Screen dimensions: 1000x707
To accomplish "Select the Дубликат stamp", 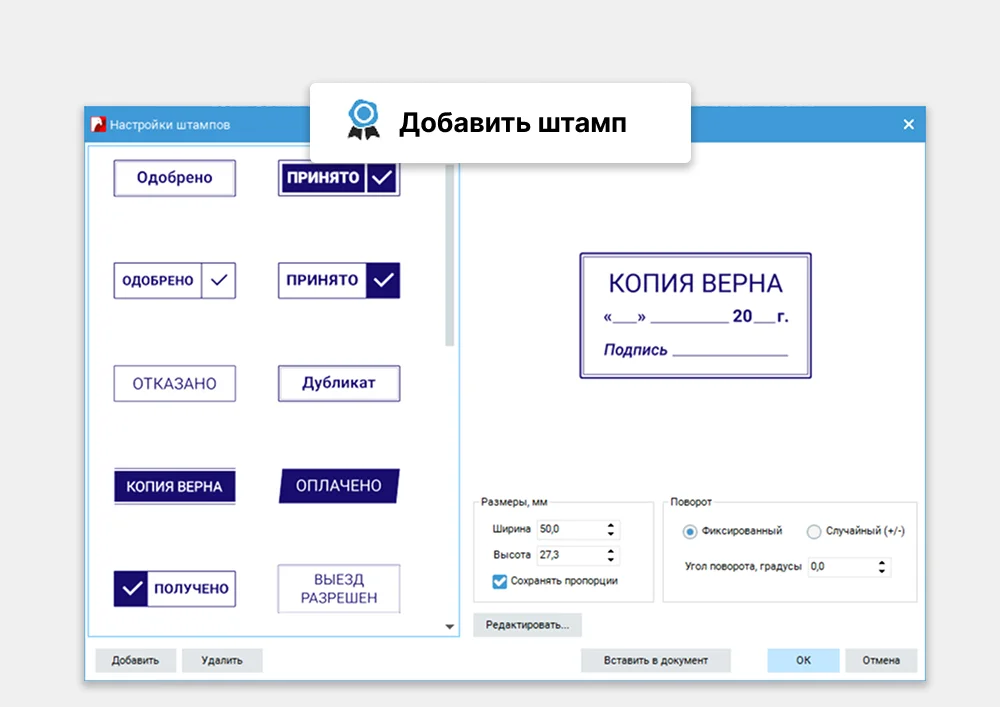I will pos(338,383).
